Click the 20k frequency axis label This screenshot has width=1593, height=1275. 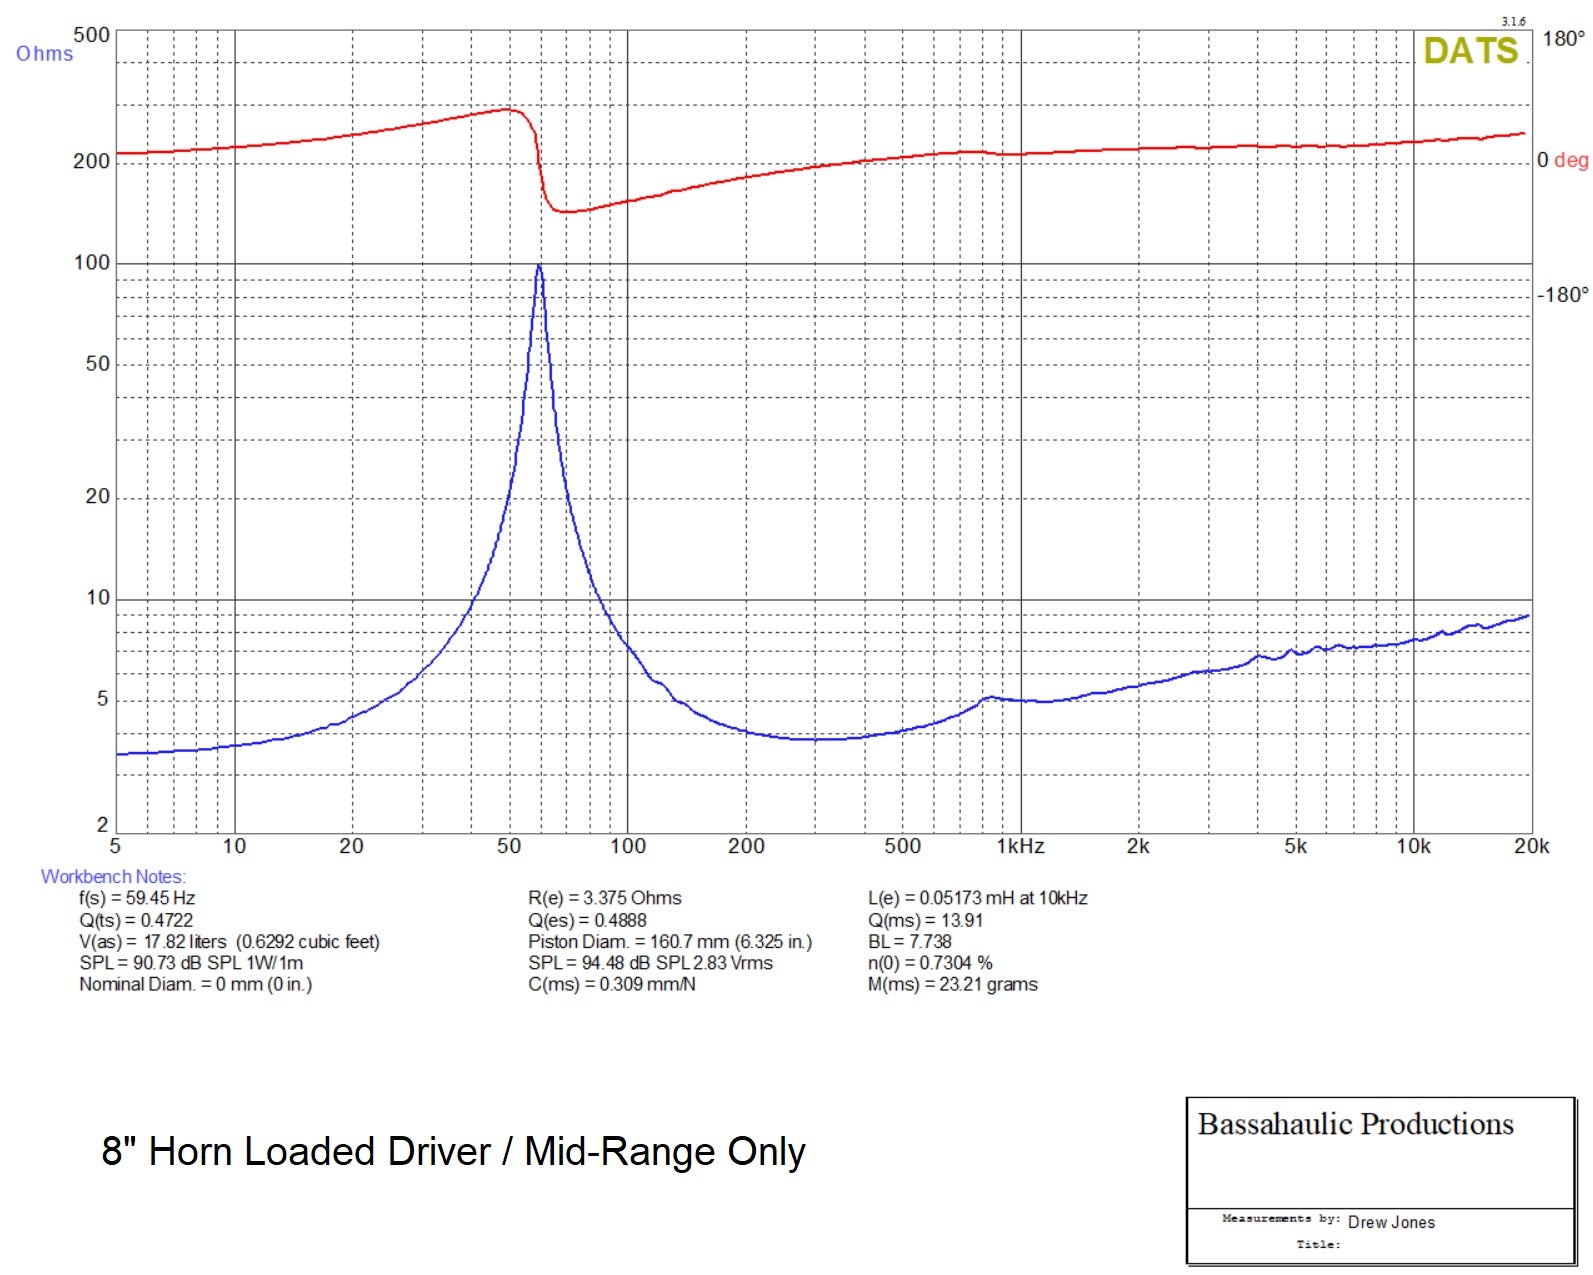tap(1530, 846)
